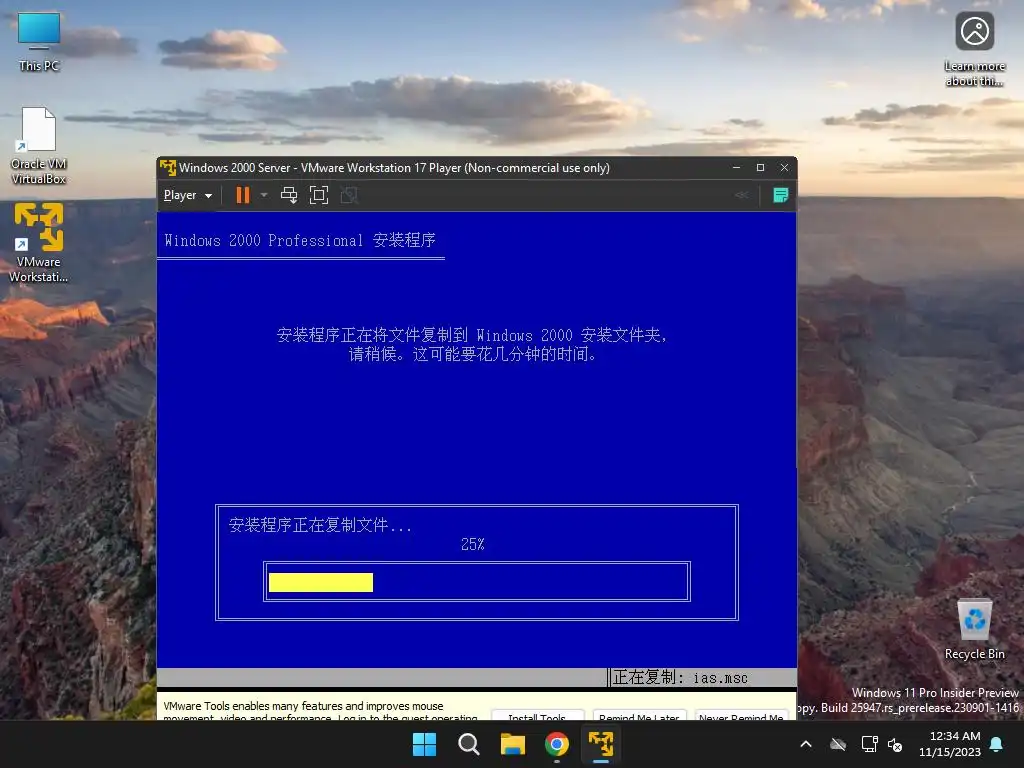Pause the virtual machine with orange button

[x=242, y=195]
